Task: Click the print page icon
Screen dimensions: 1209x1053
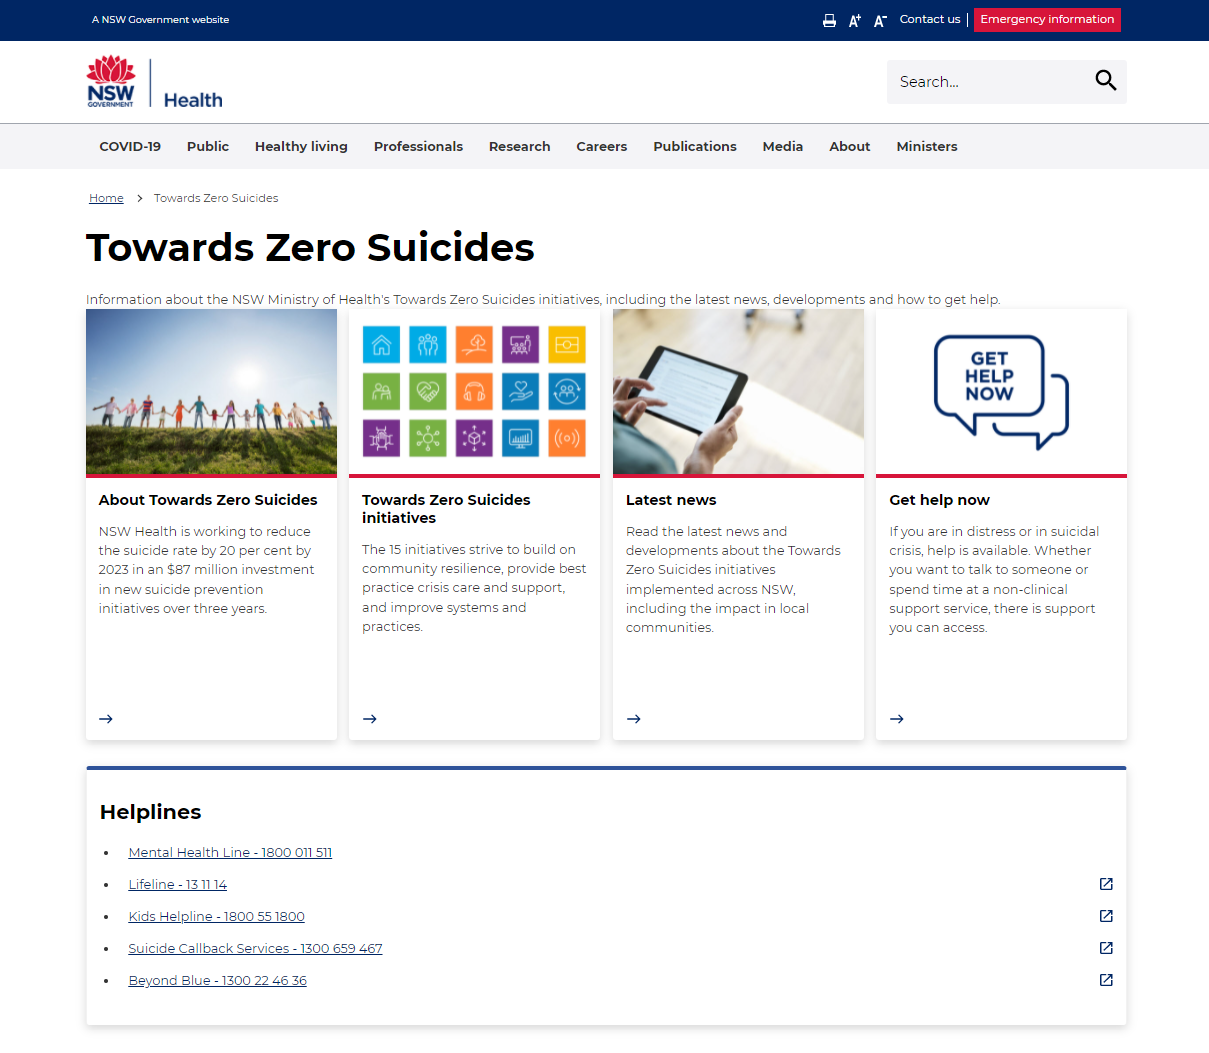Action: click(829, 20)
